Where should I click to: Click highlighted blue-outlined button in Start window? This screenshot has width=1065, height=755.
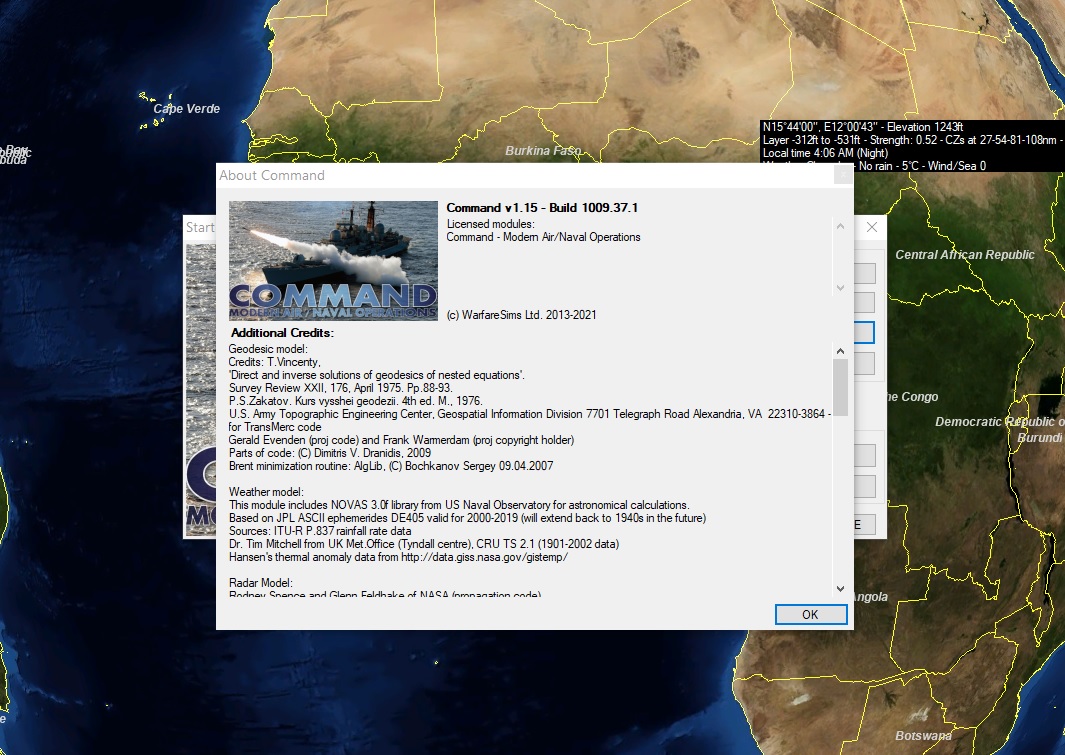(x=864, y=333)
